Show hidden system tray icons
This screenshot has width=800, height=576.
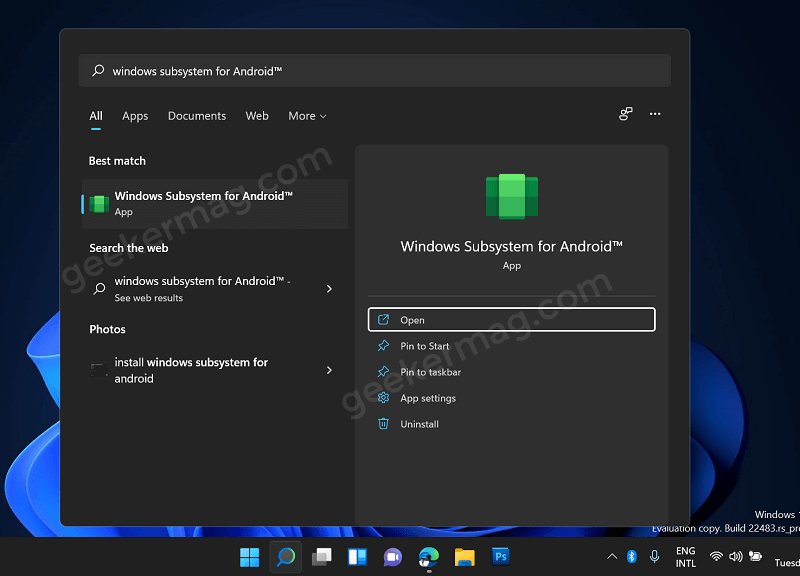click(612, 557)
